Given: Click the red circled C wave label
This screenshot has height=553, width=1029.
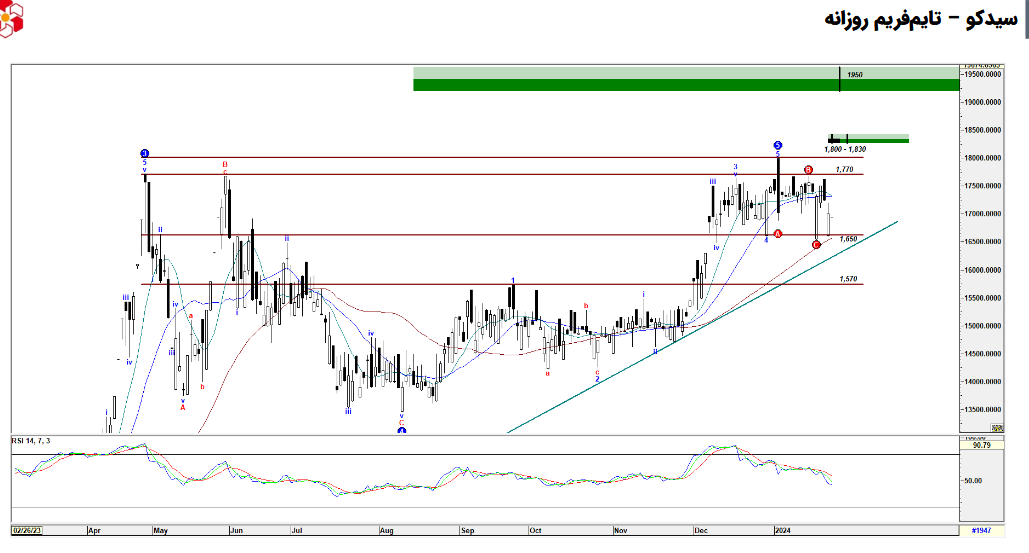Looking at the screenshot, I should tap(816, 244).
